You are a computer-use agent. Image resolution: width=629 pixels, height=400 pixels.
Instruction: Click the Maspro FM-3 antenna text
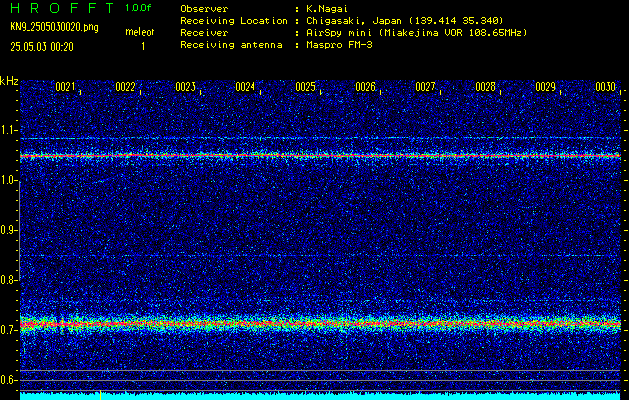339,45
